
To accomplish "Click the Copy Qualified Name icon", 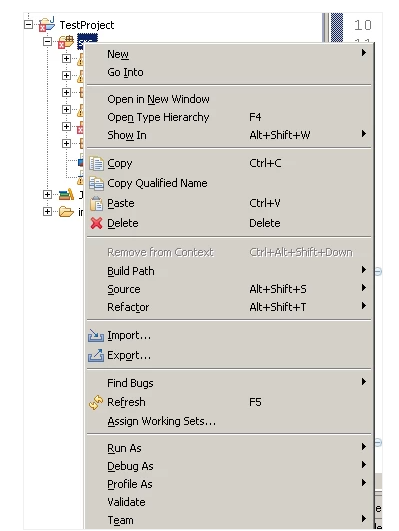I will click(96, 183).
